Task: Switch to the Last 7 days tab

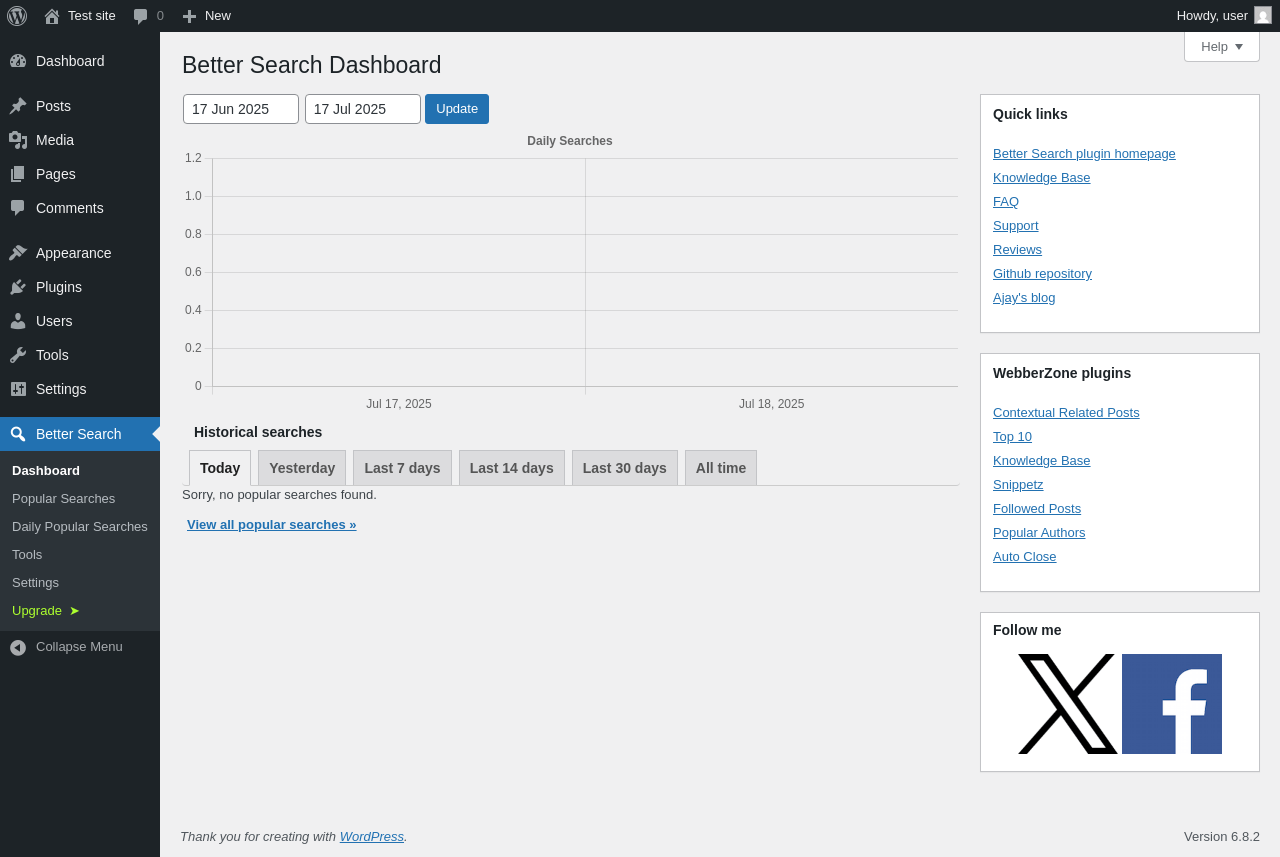Action: click(402, 468)
